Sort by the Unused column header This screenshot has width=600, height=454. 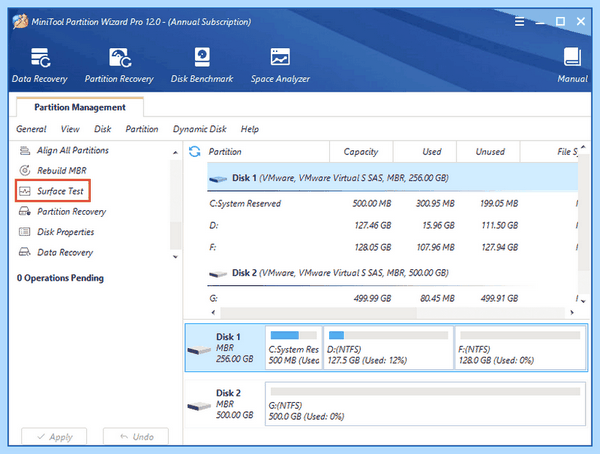[488, 152]
